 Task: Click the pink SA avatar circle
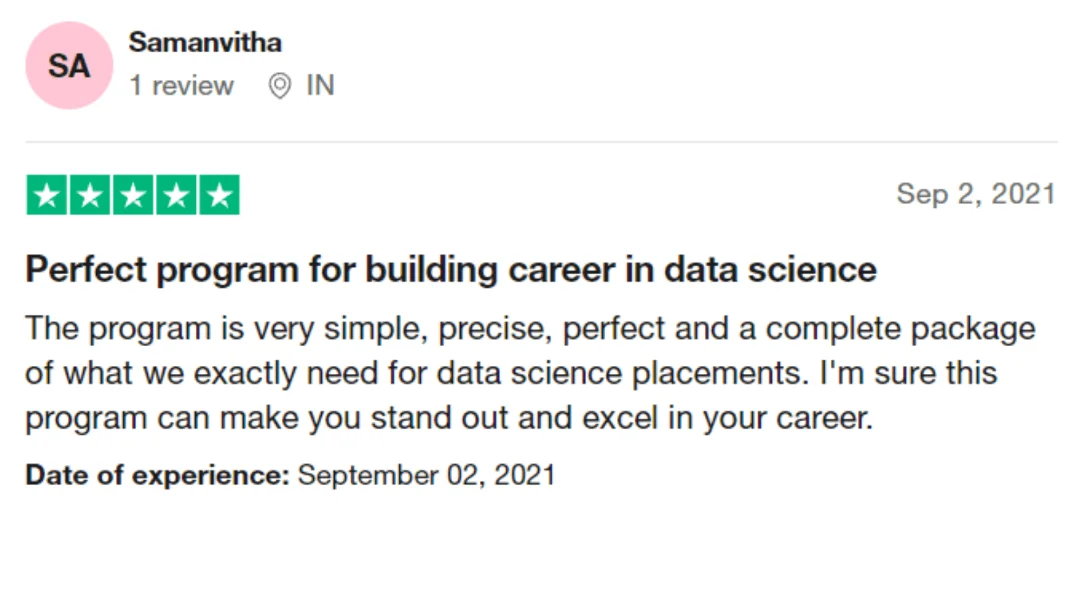(x=69, y=65)
